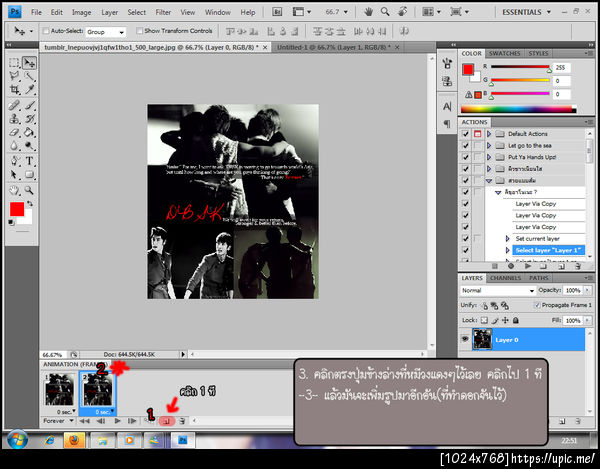Select animation frame 1 thumbnail
The width and height of the screenshot is (600, 469).
click(59, 390)
